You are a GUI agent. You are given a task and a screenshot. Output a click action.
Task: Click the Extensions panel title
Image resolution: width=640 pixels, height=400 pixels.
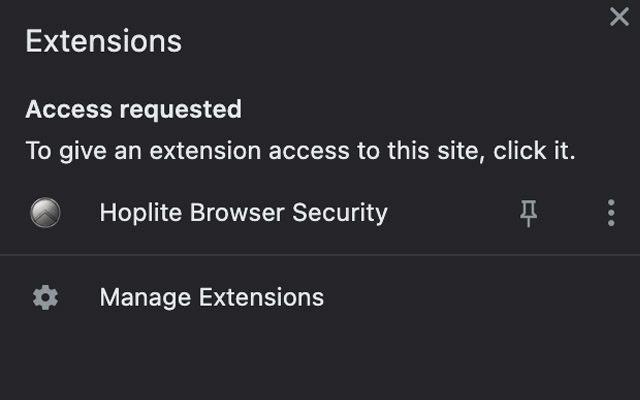click(103, 41)
